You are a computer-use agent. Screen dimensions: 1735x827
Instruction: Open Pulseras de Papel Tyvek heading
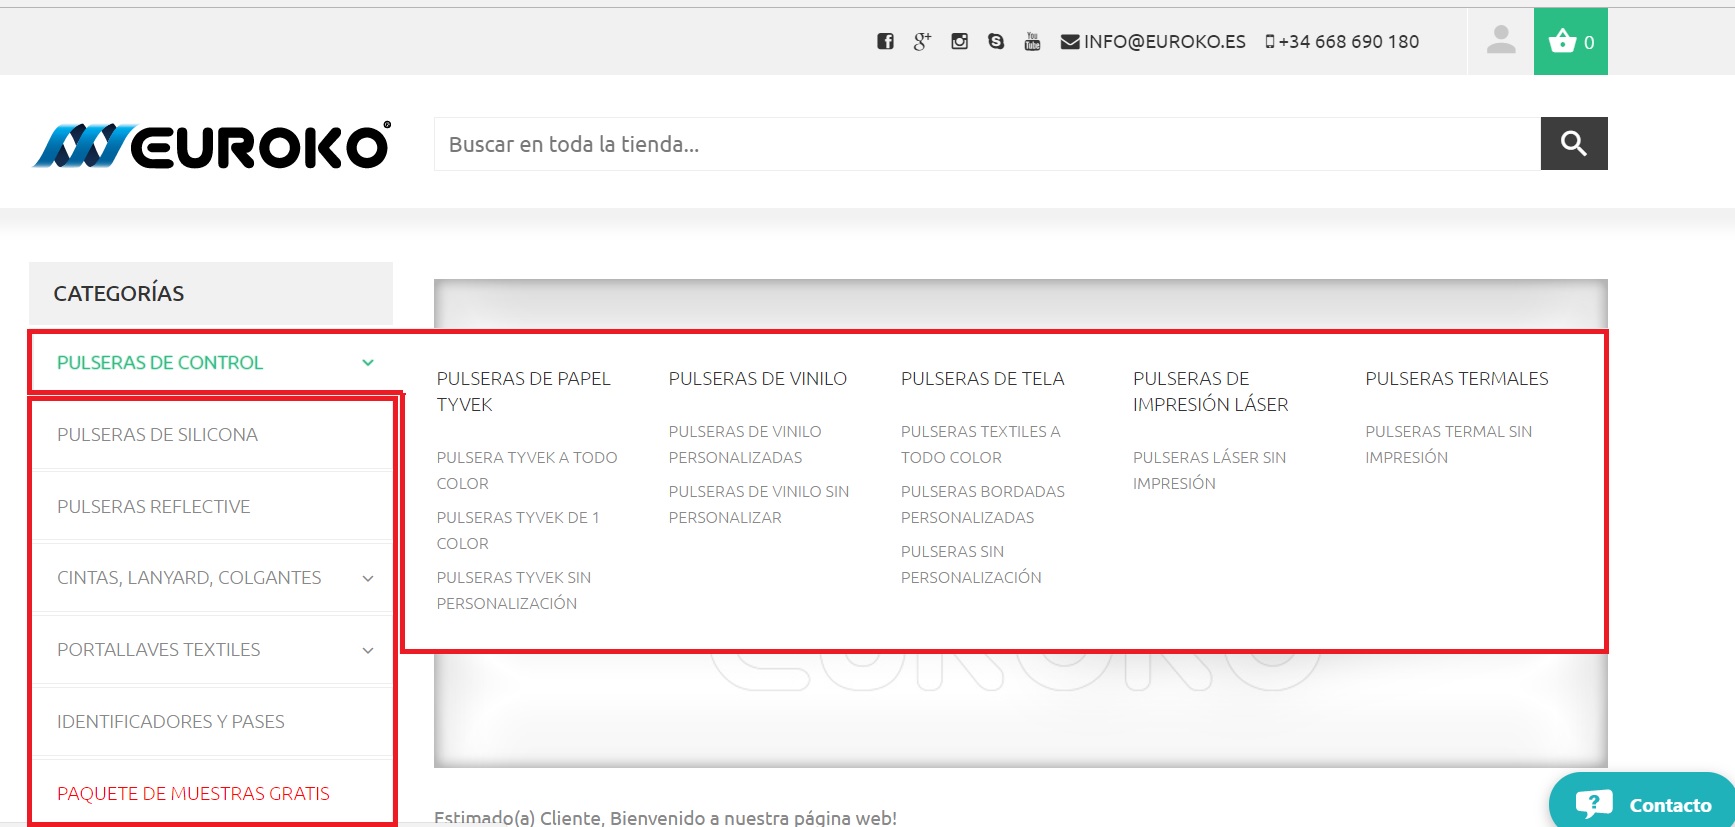524,392
